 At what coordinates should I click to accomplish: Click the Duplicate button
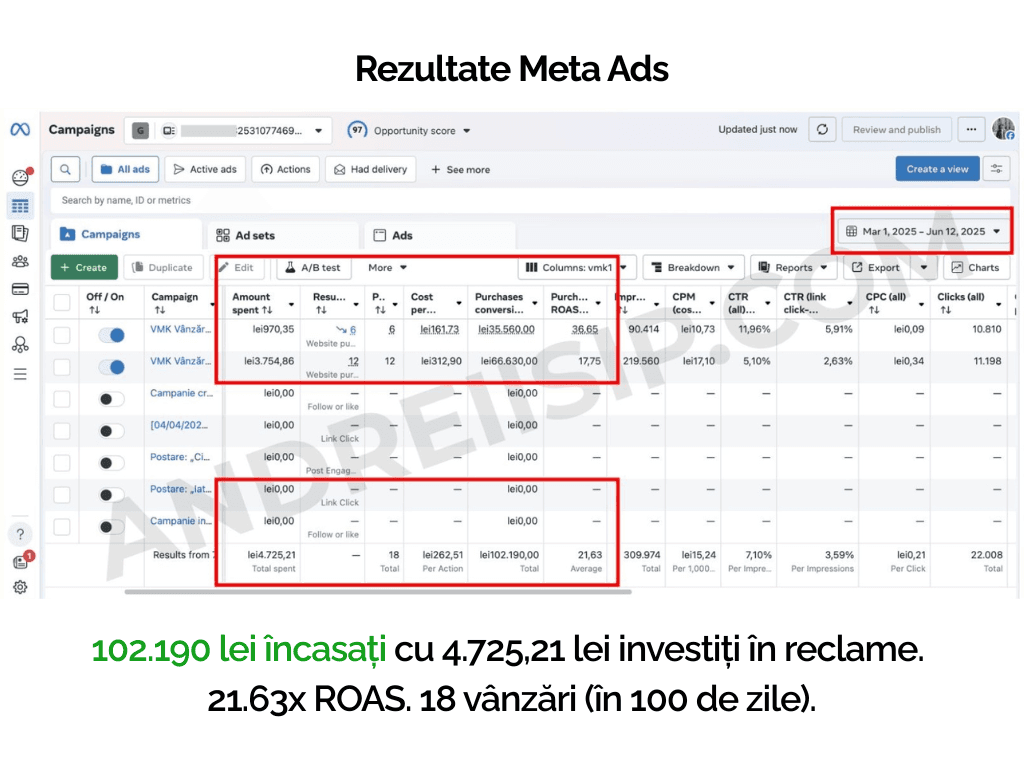[x=162, y=267]
